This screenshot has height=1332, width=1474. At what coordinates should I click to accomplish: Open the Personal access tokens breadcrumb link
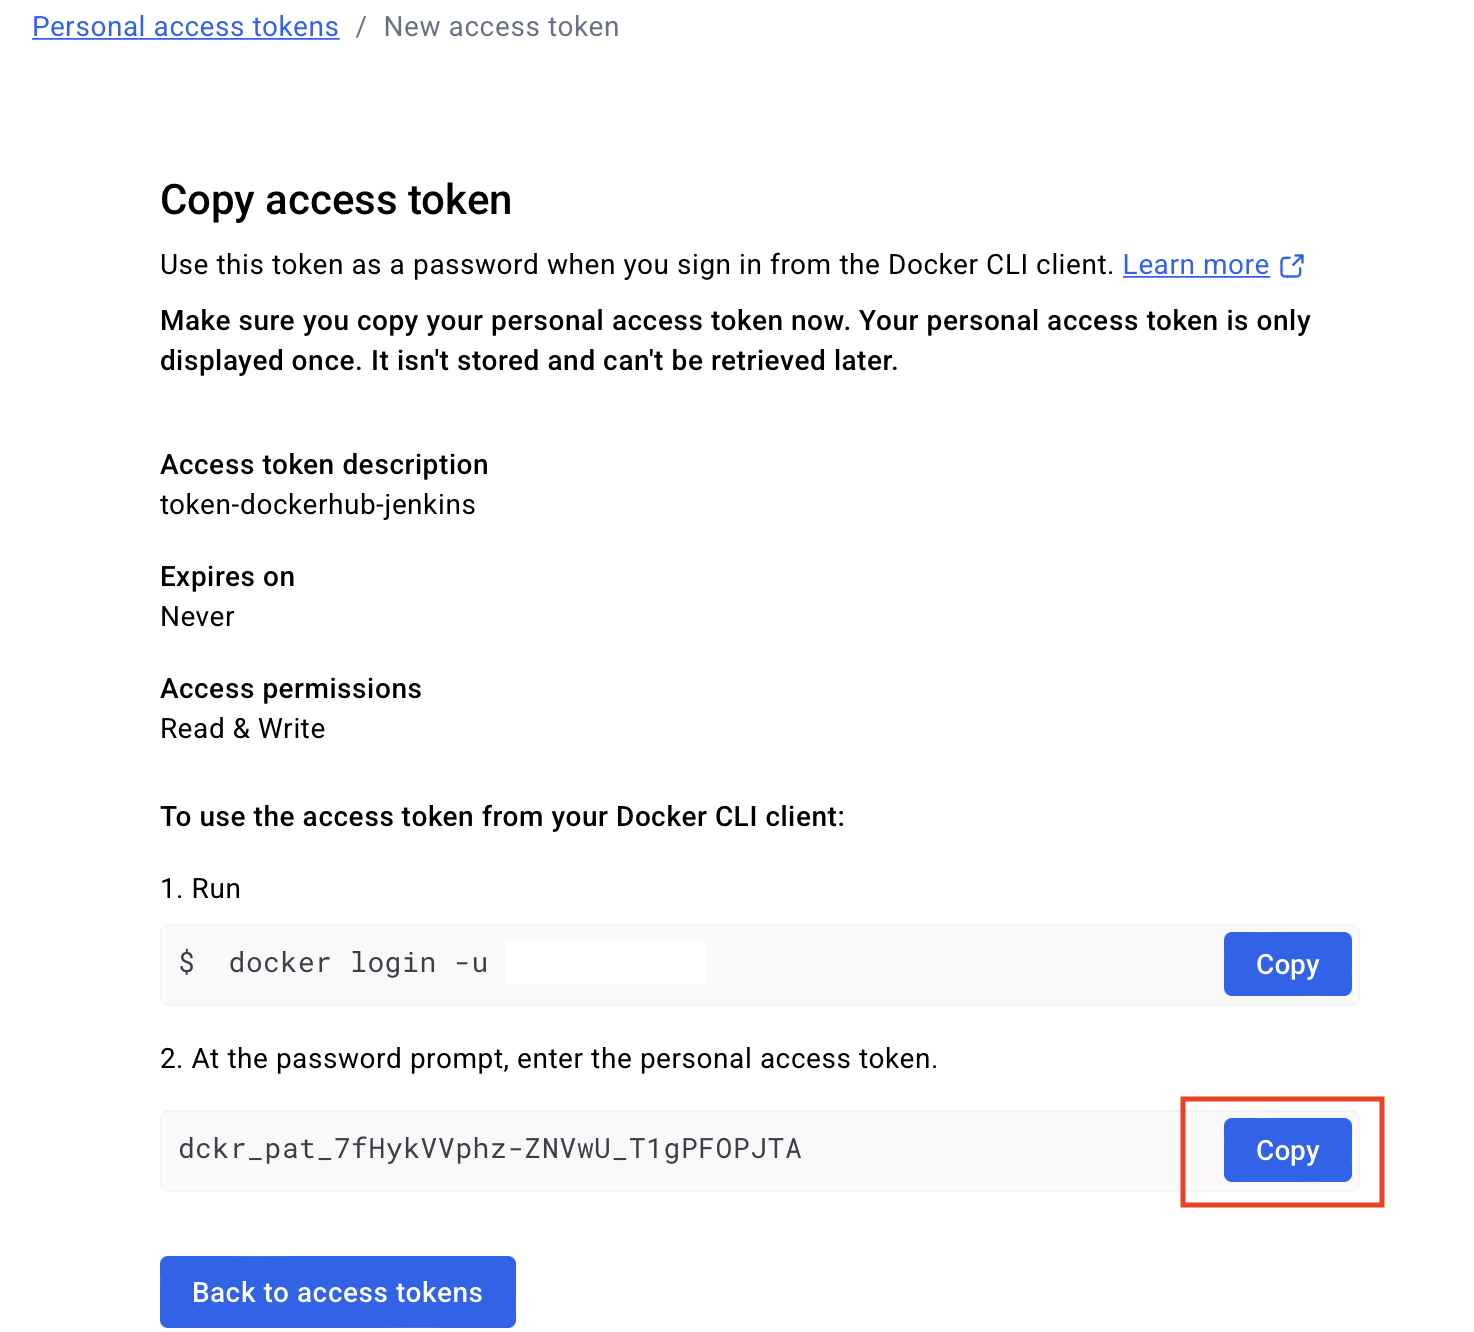(x=185, y=27)
